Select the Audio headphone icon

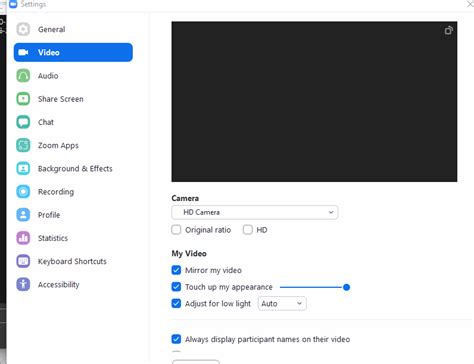[23, 76]
